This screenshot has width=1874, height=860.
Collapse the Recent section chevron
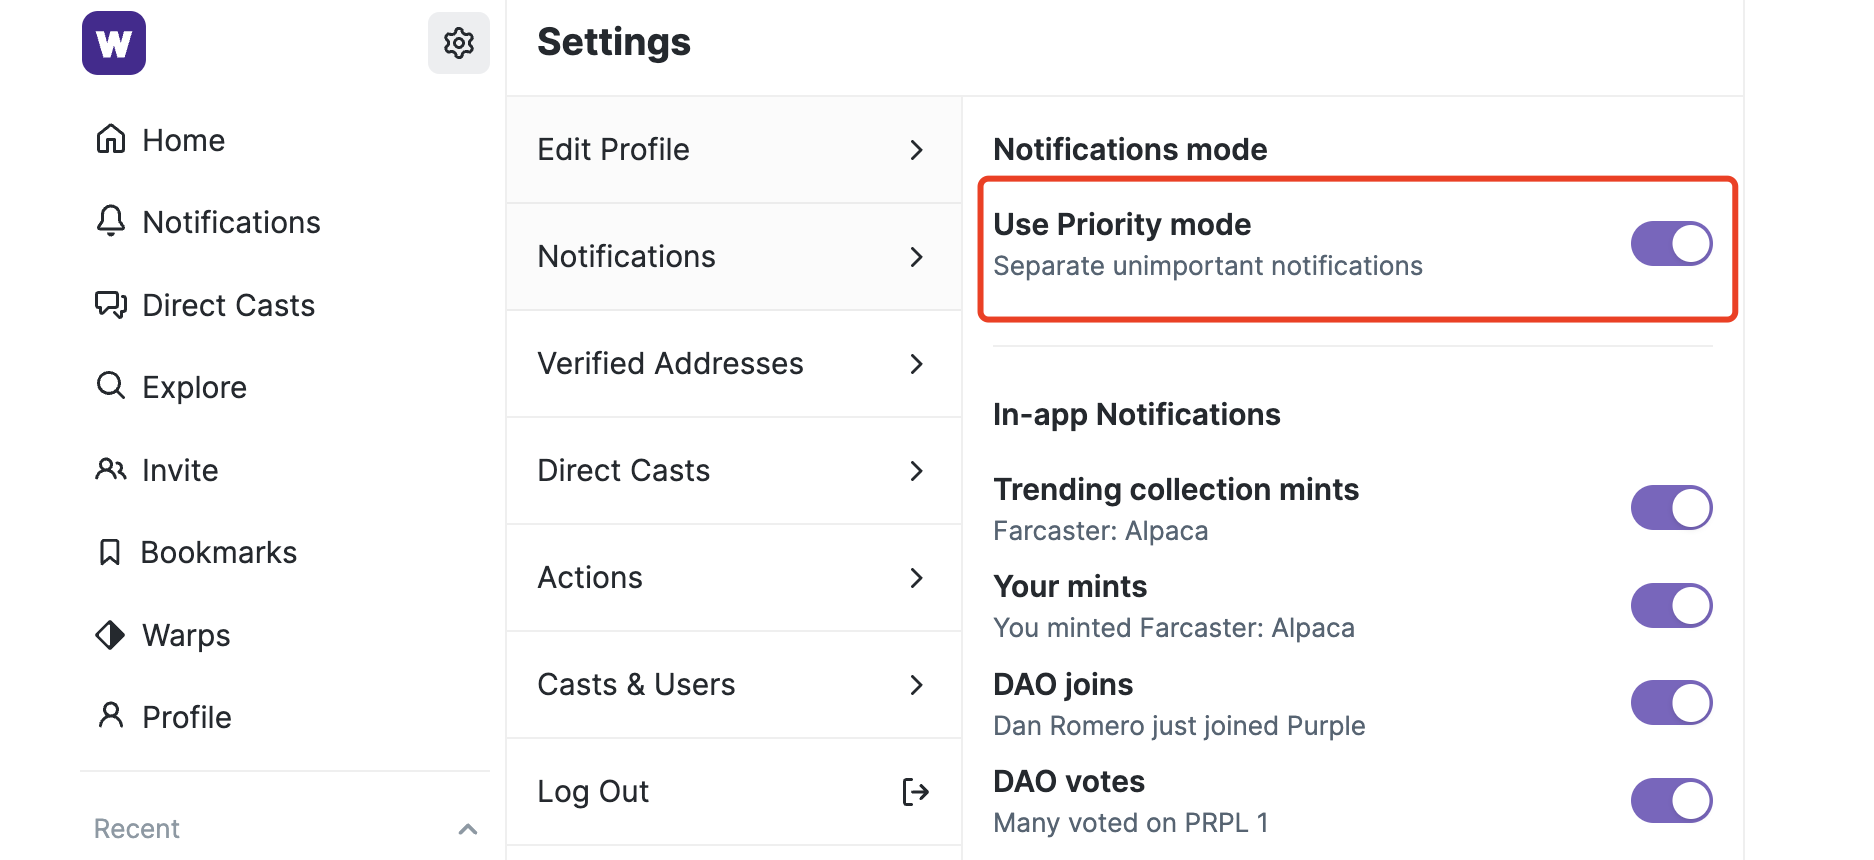[x=467, y=829]
